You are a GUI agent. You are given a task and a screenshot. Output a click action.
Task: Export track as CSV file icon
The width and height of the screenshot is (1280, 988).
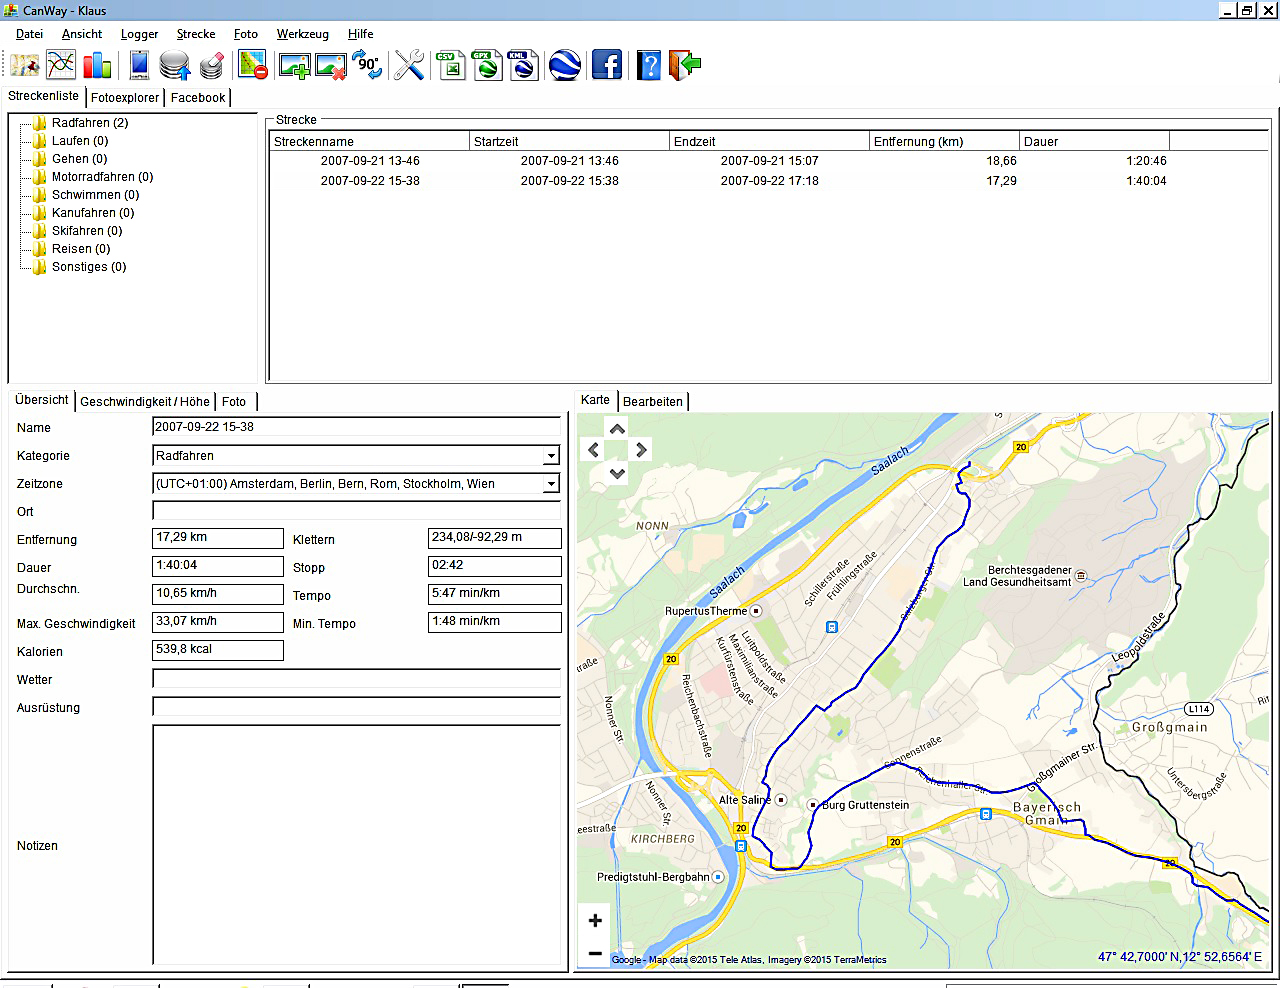[x=452, y=66]
